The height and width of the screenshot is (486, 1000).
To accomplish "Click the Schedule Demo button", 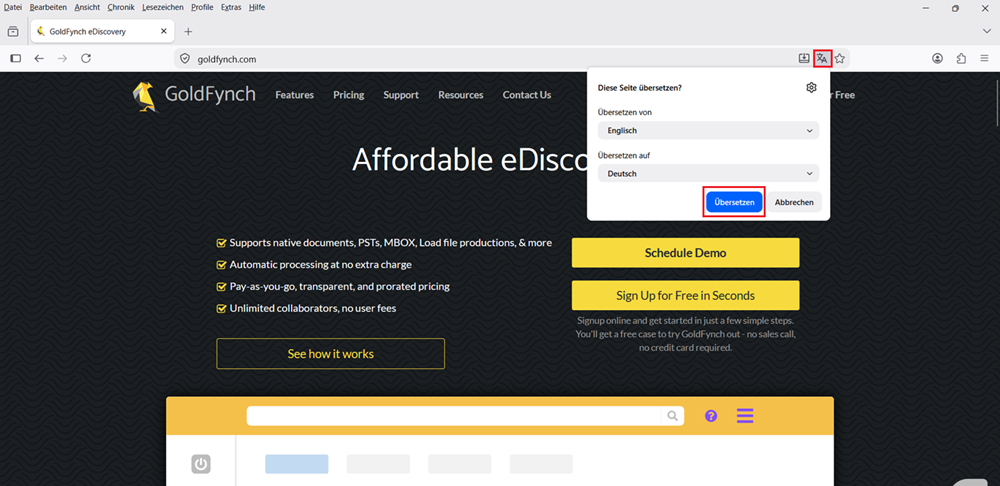I will tap(686, 253).
